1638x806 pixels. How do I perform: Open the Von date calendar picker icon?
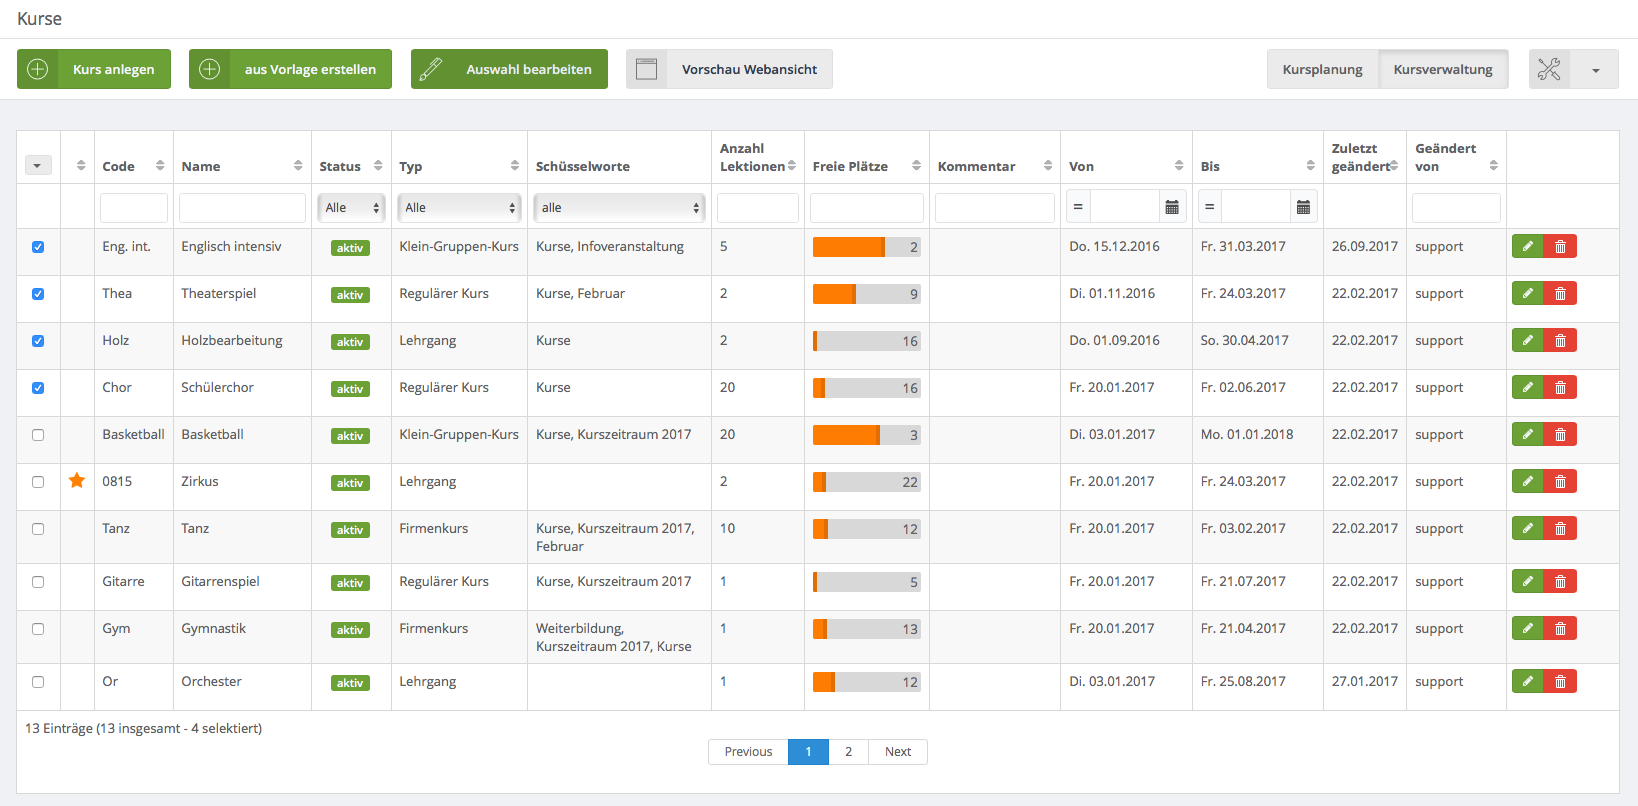(1172, 207)
